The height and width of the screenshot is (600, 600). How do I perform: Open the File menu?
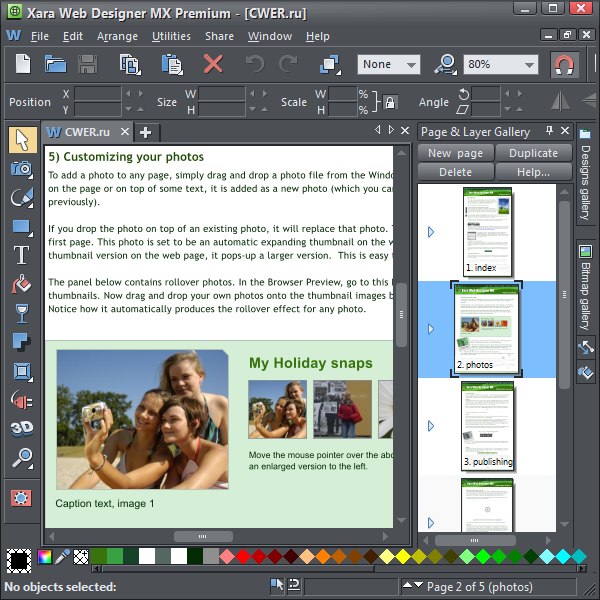click(x=39, y=36)
